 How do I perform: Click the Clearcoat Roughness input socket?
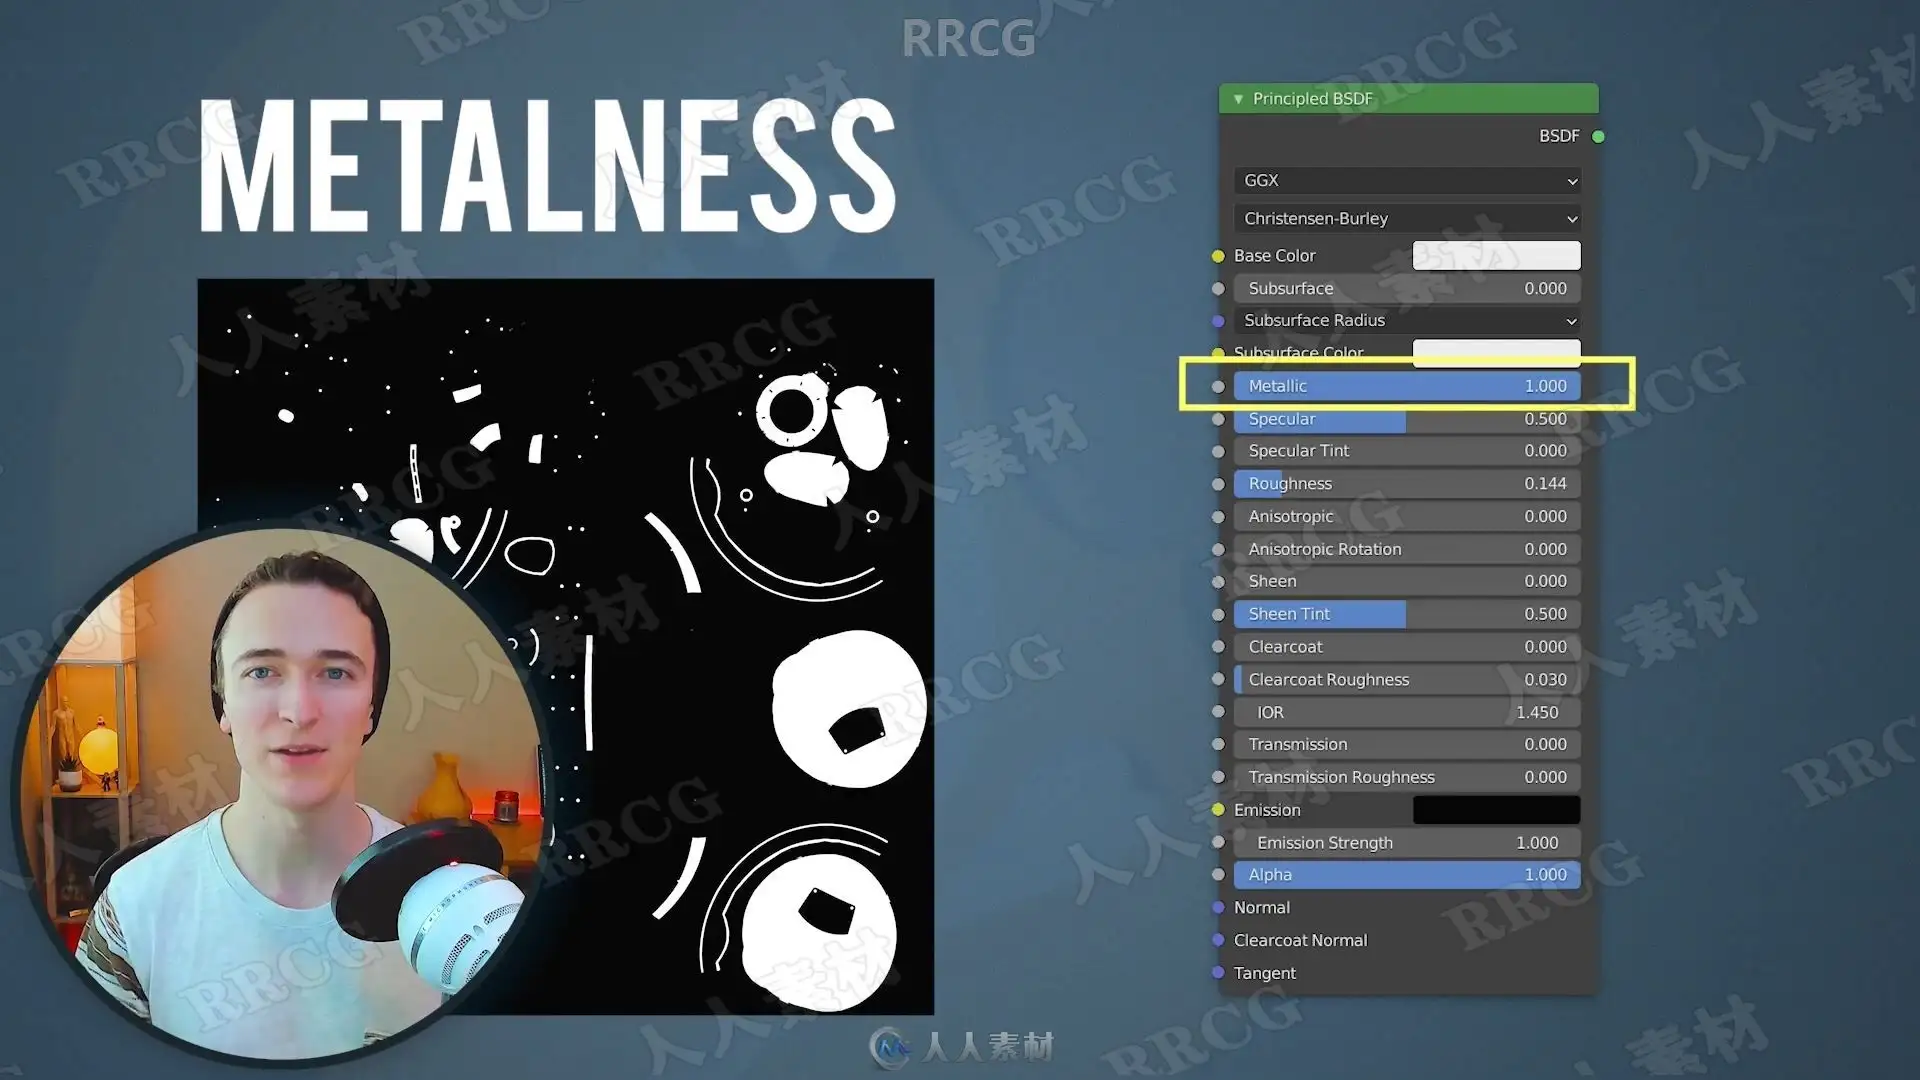pos(1218,679)
